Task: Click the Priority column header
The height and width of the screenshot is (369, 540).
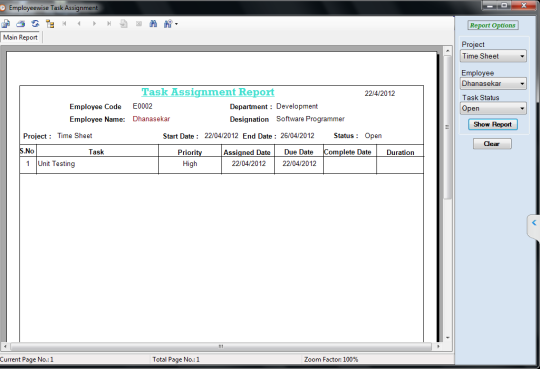Action: point(190,152)
